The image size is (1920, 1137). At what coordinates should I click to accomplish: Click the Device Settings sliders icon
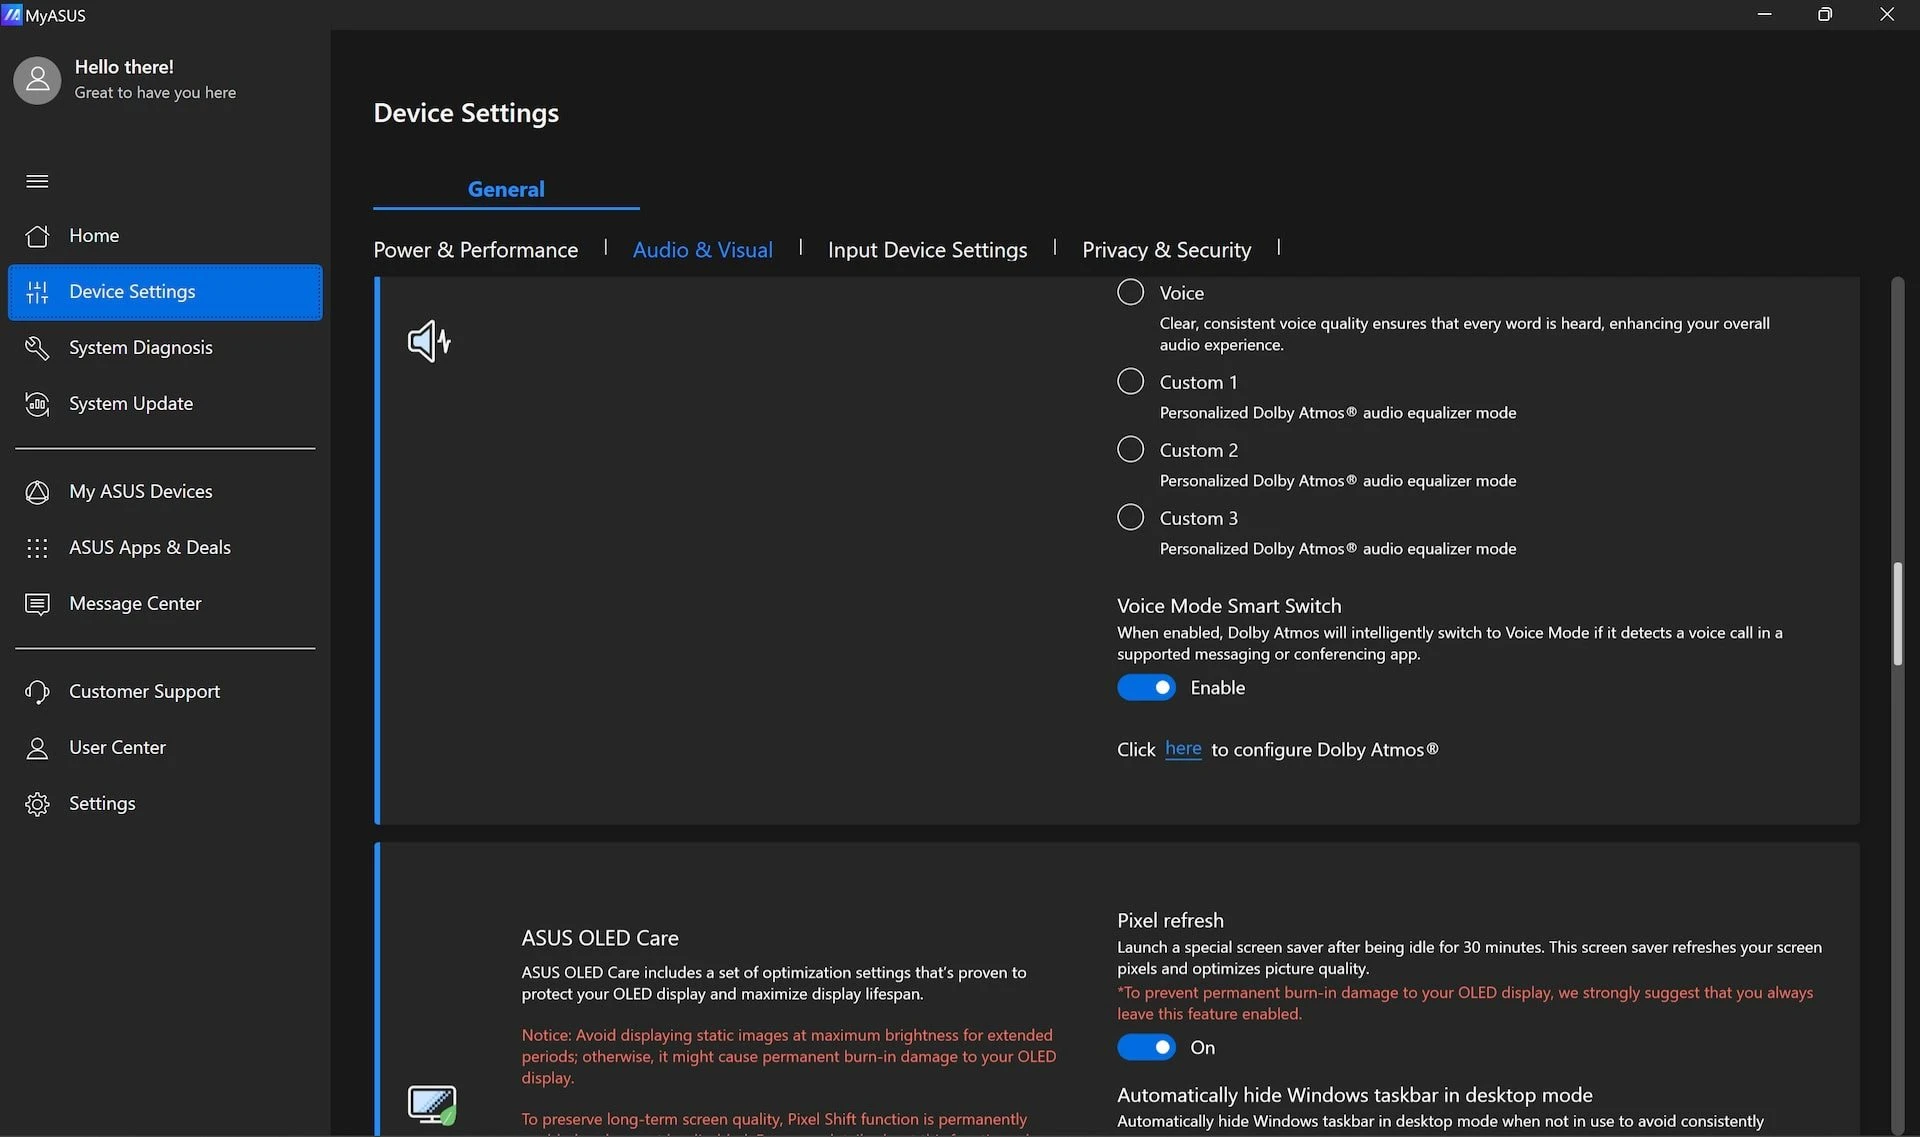pos(37,292)
